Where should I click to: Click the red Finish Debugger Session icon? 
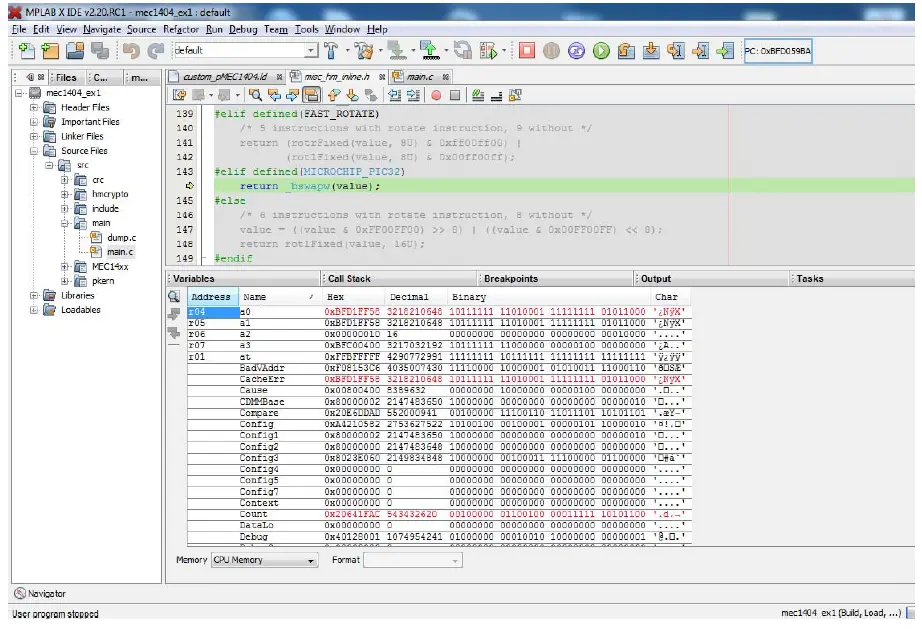tap(527, 50)
